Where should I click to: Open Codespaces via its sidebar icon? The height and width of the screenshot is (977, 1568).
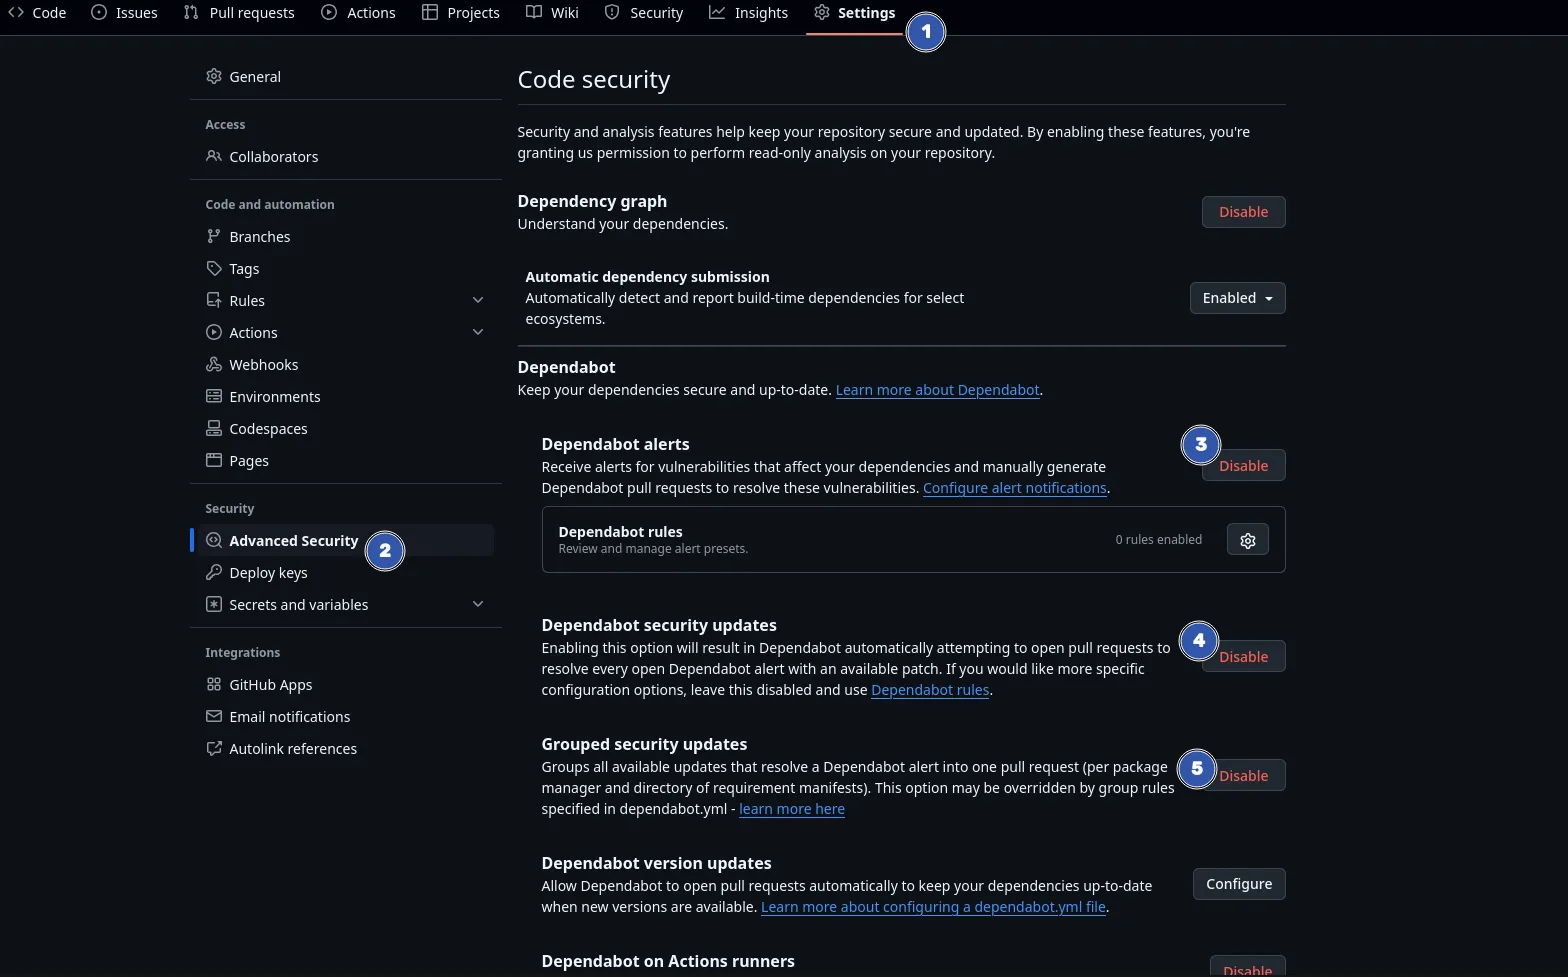click(x=213, y=429)
